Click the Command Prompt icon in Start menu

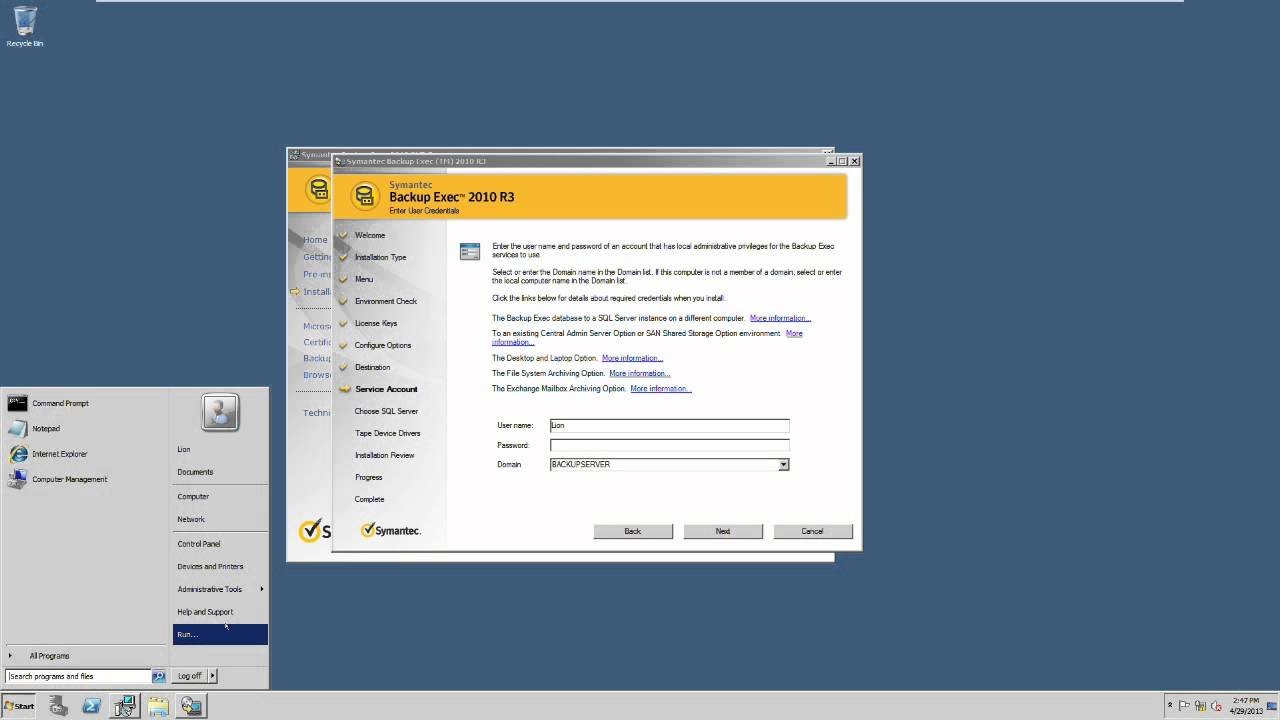click(17, 403)
